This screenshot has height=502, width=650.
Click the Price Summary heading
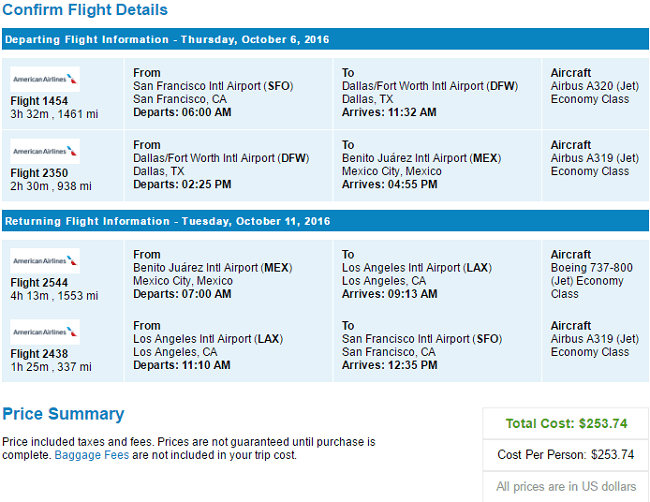63,414
